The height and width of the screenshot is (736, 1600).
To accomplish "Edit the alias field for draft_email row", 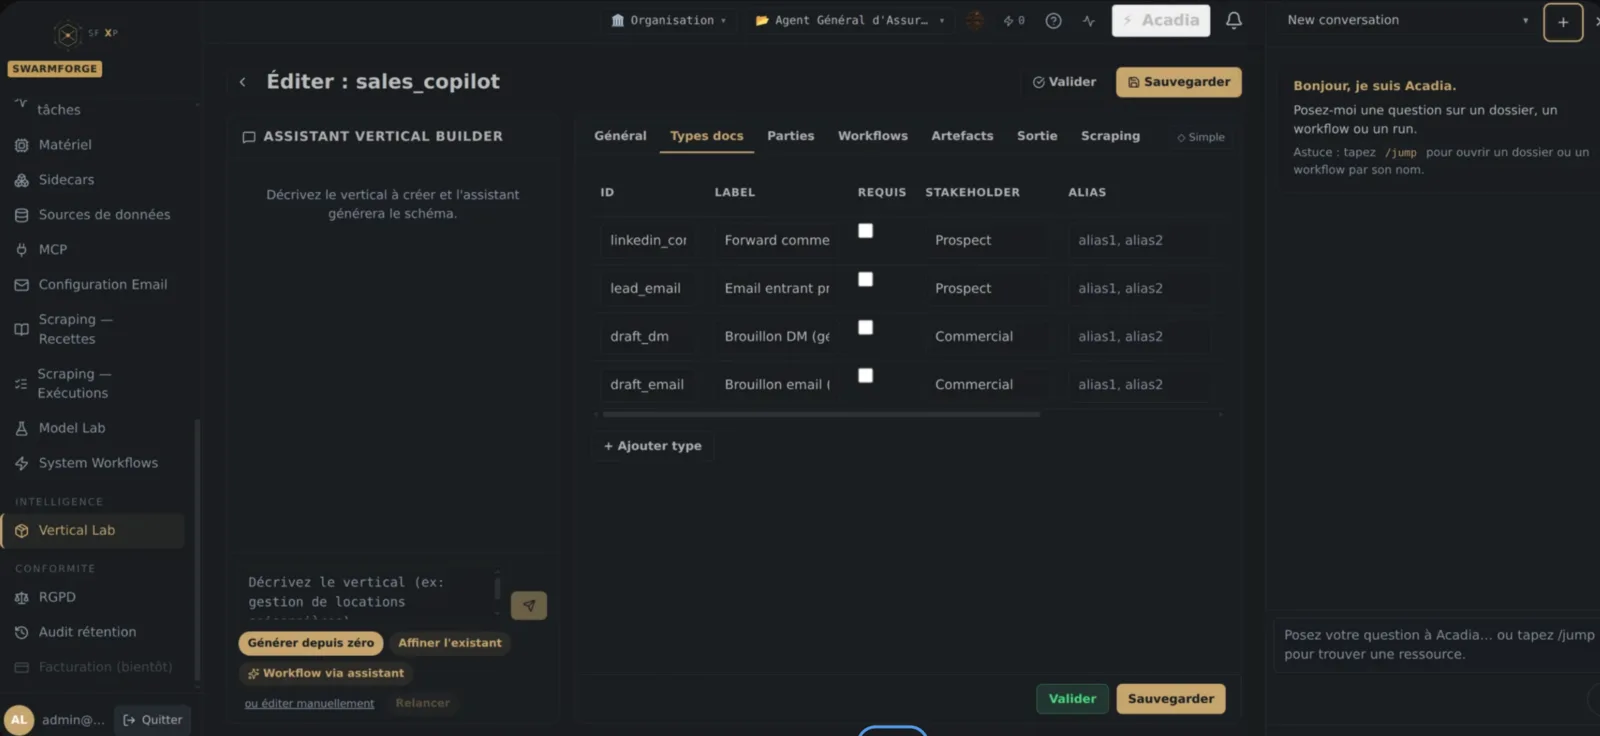I will click(1138, 384).
